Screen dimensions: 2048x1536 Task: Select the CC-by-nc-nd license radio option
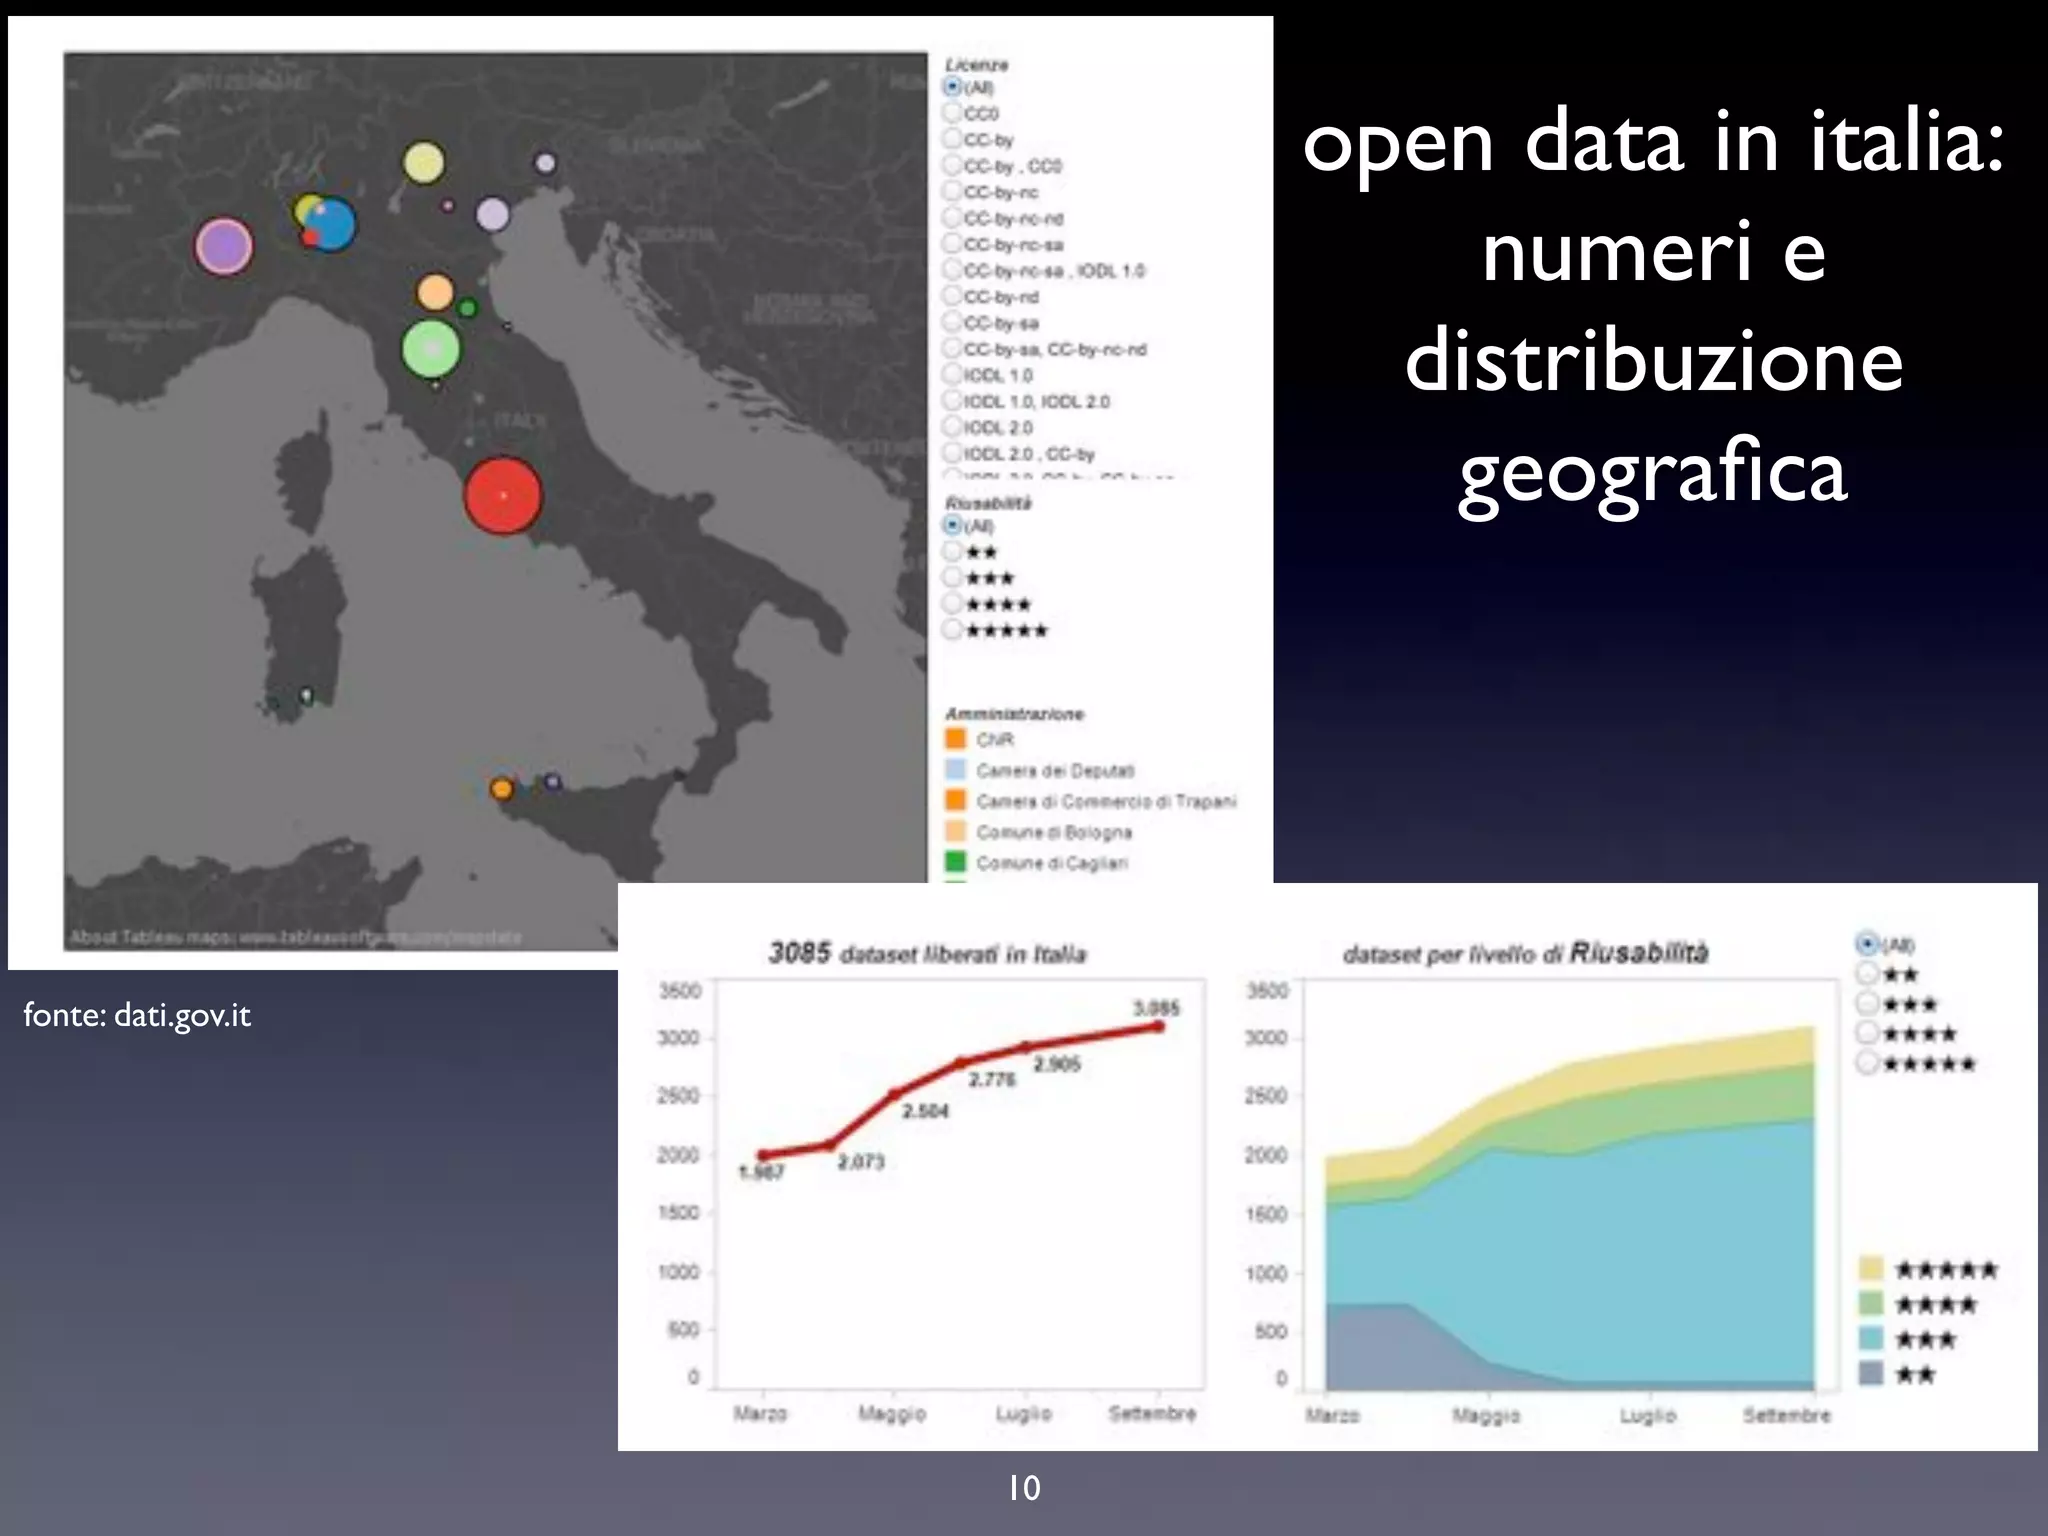coord(953,217)
